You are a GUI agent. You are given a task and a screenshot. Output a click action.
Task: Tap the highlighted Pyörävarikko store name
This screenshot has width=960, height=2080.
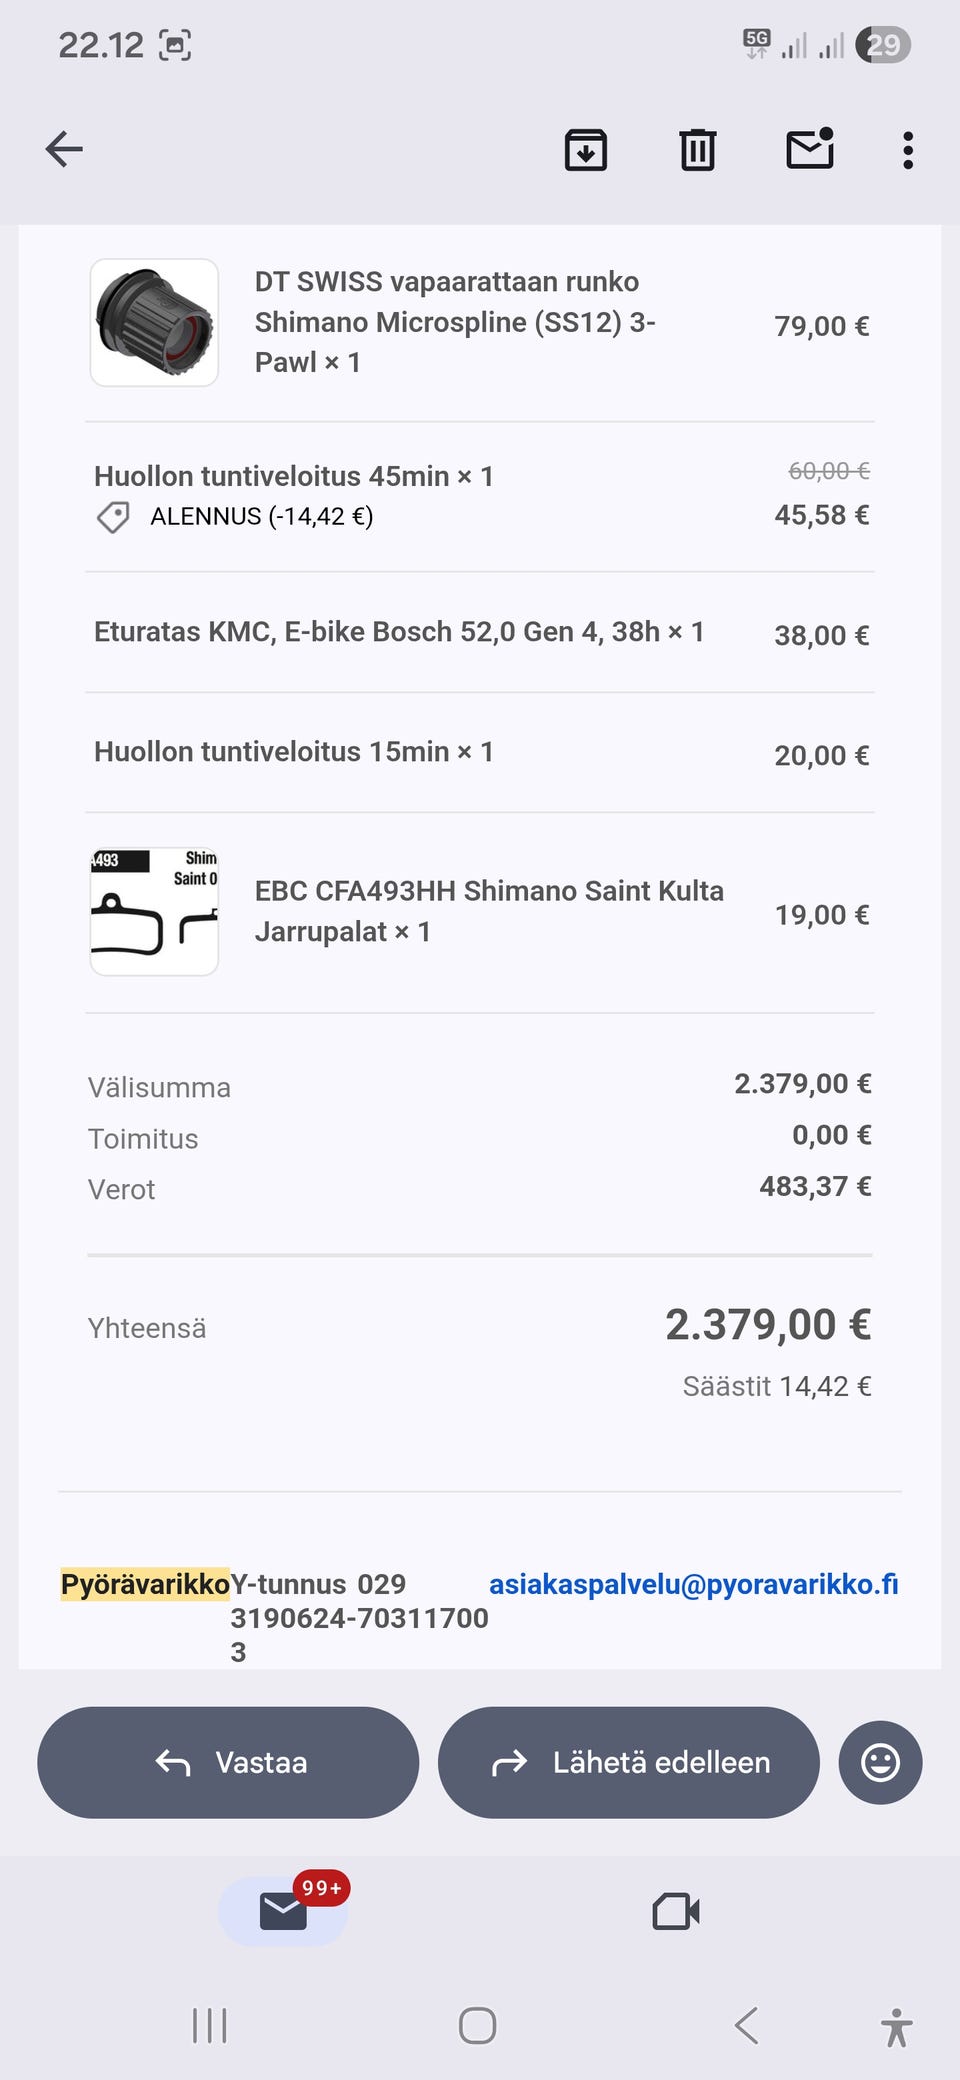[x=145, y=1584]
